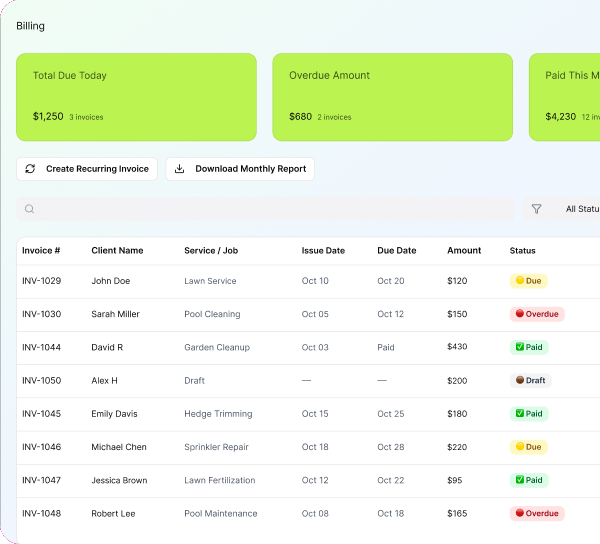600x544 pixels.
Task: Select the Robert Lee Overdue status badge
Action: pos(537,513)
